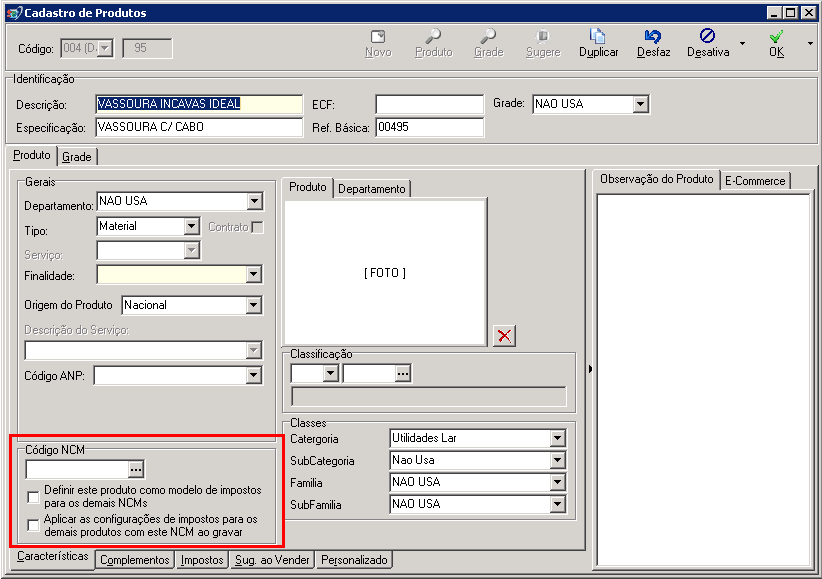
Task: Remove photo with the red X icon
Action: click(x=504, y=336)
